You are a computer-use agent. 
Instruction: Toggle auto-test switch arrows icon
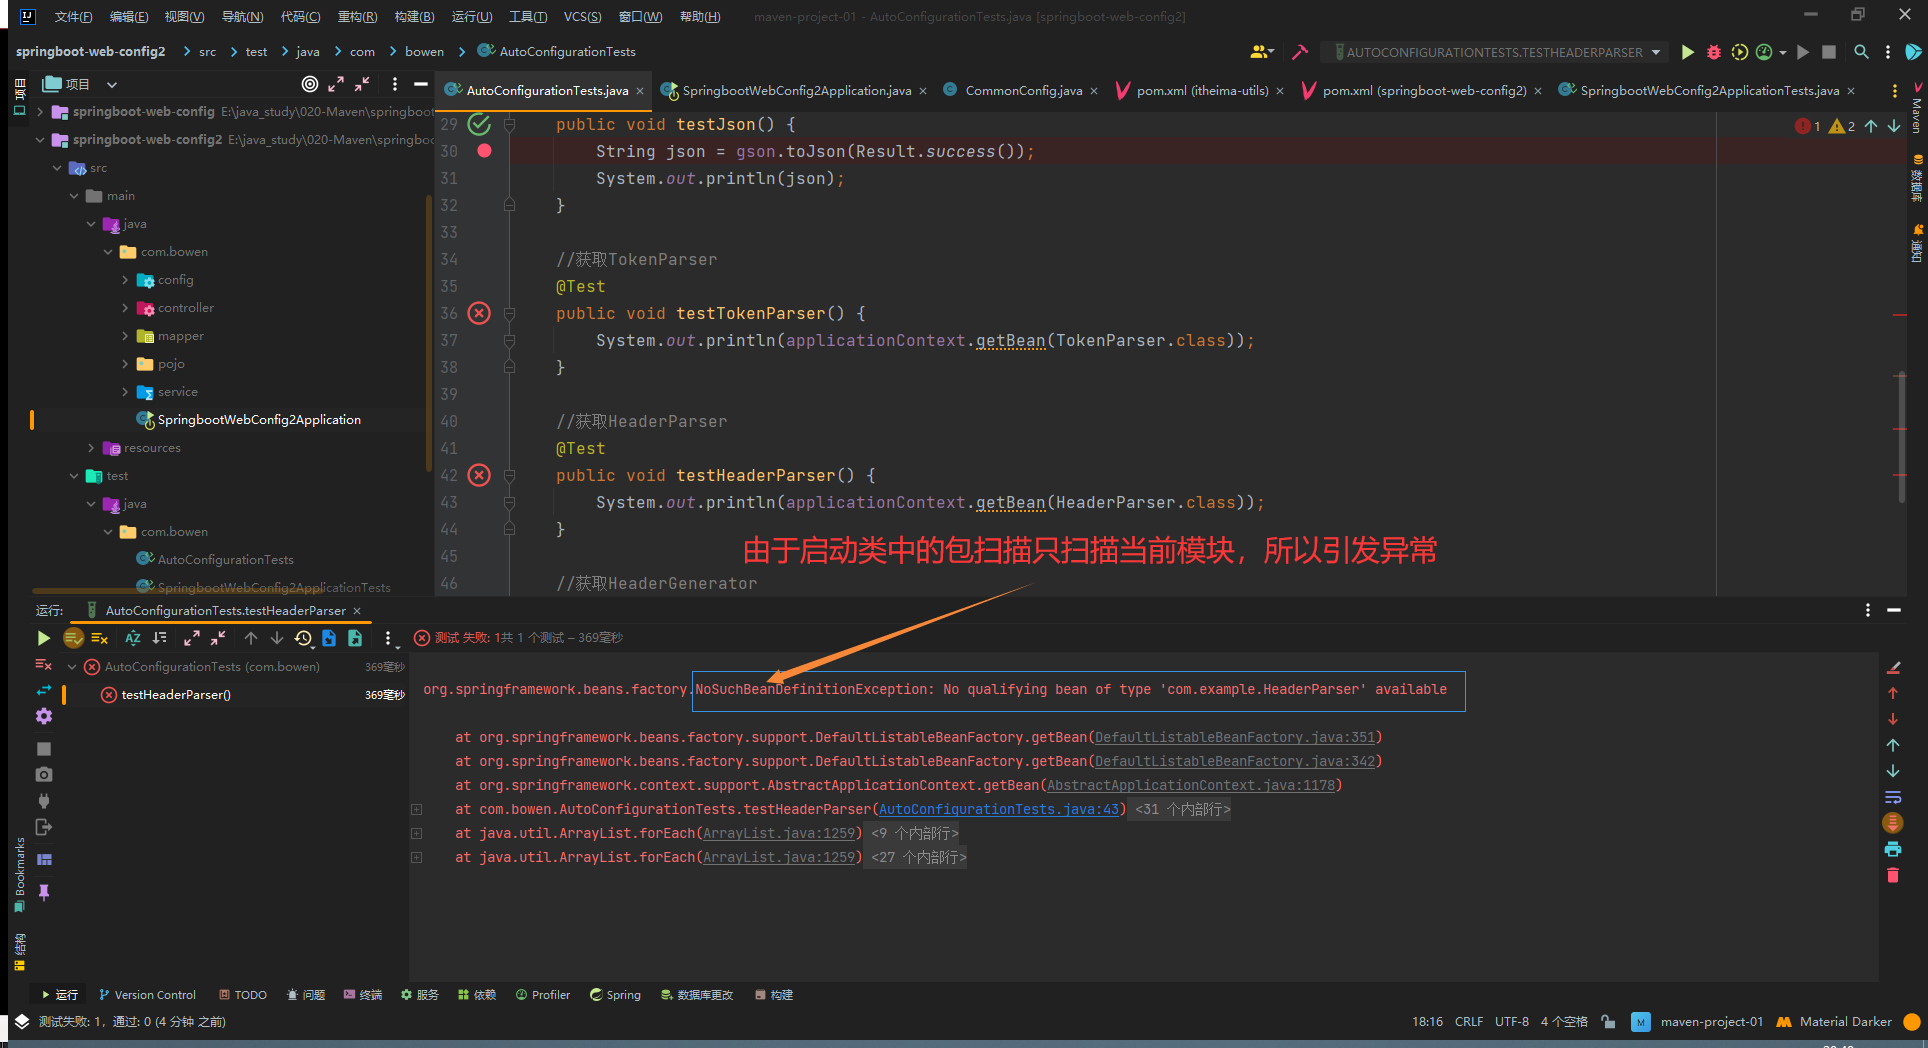pyautogui.click(x=43, y=691)
